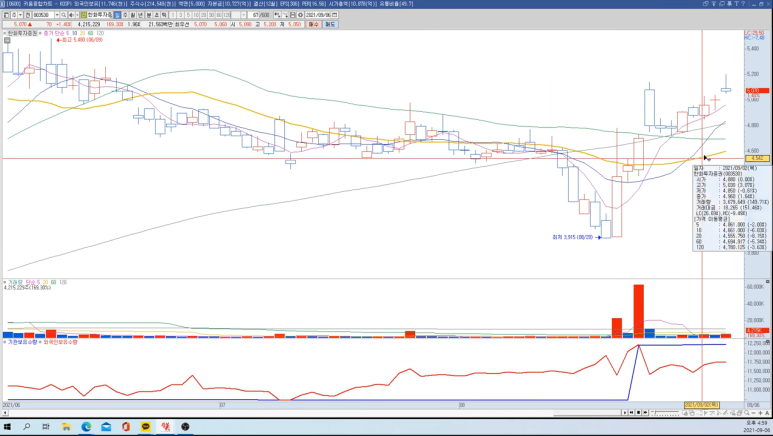Click the chart scroll icon left of crosshair icon
Screen dimensions: 773x436
pos(277,15)
